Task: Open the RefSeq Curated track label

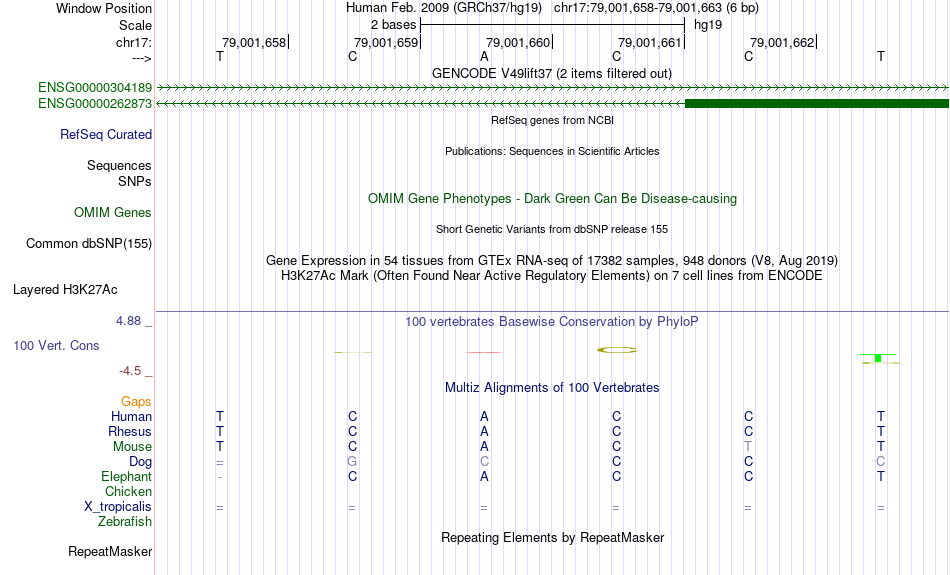Action: [106, 135]
